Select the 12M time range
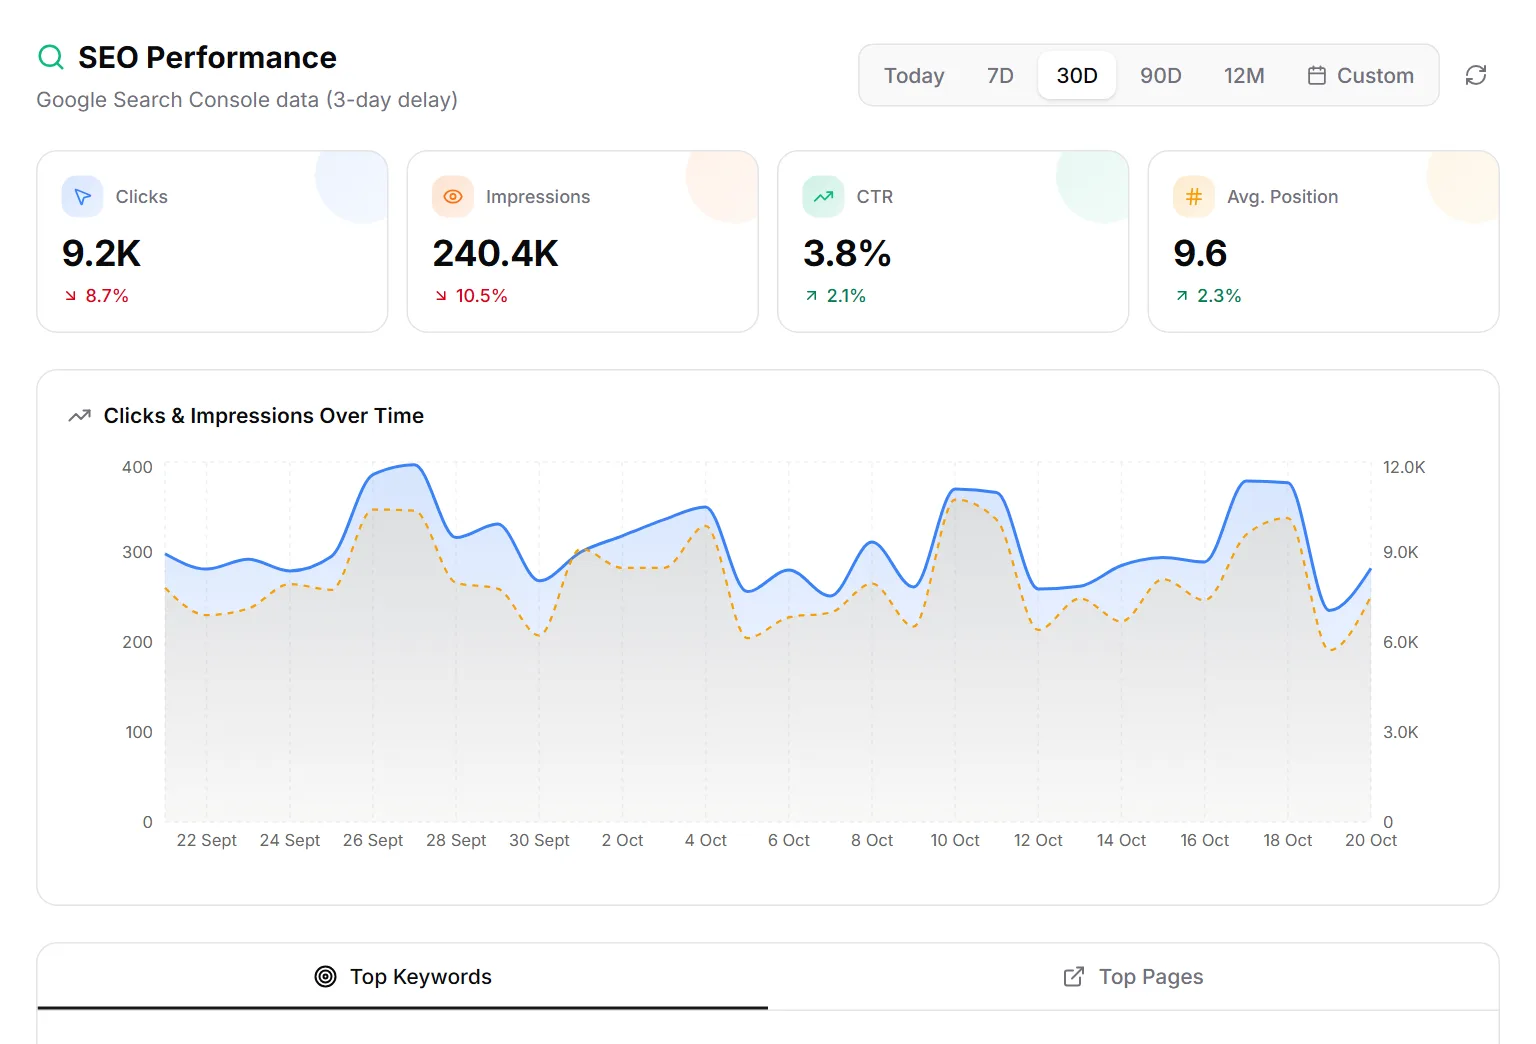The height and width of the screenshot is (1044, 1536). point(1244,75)
